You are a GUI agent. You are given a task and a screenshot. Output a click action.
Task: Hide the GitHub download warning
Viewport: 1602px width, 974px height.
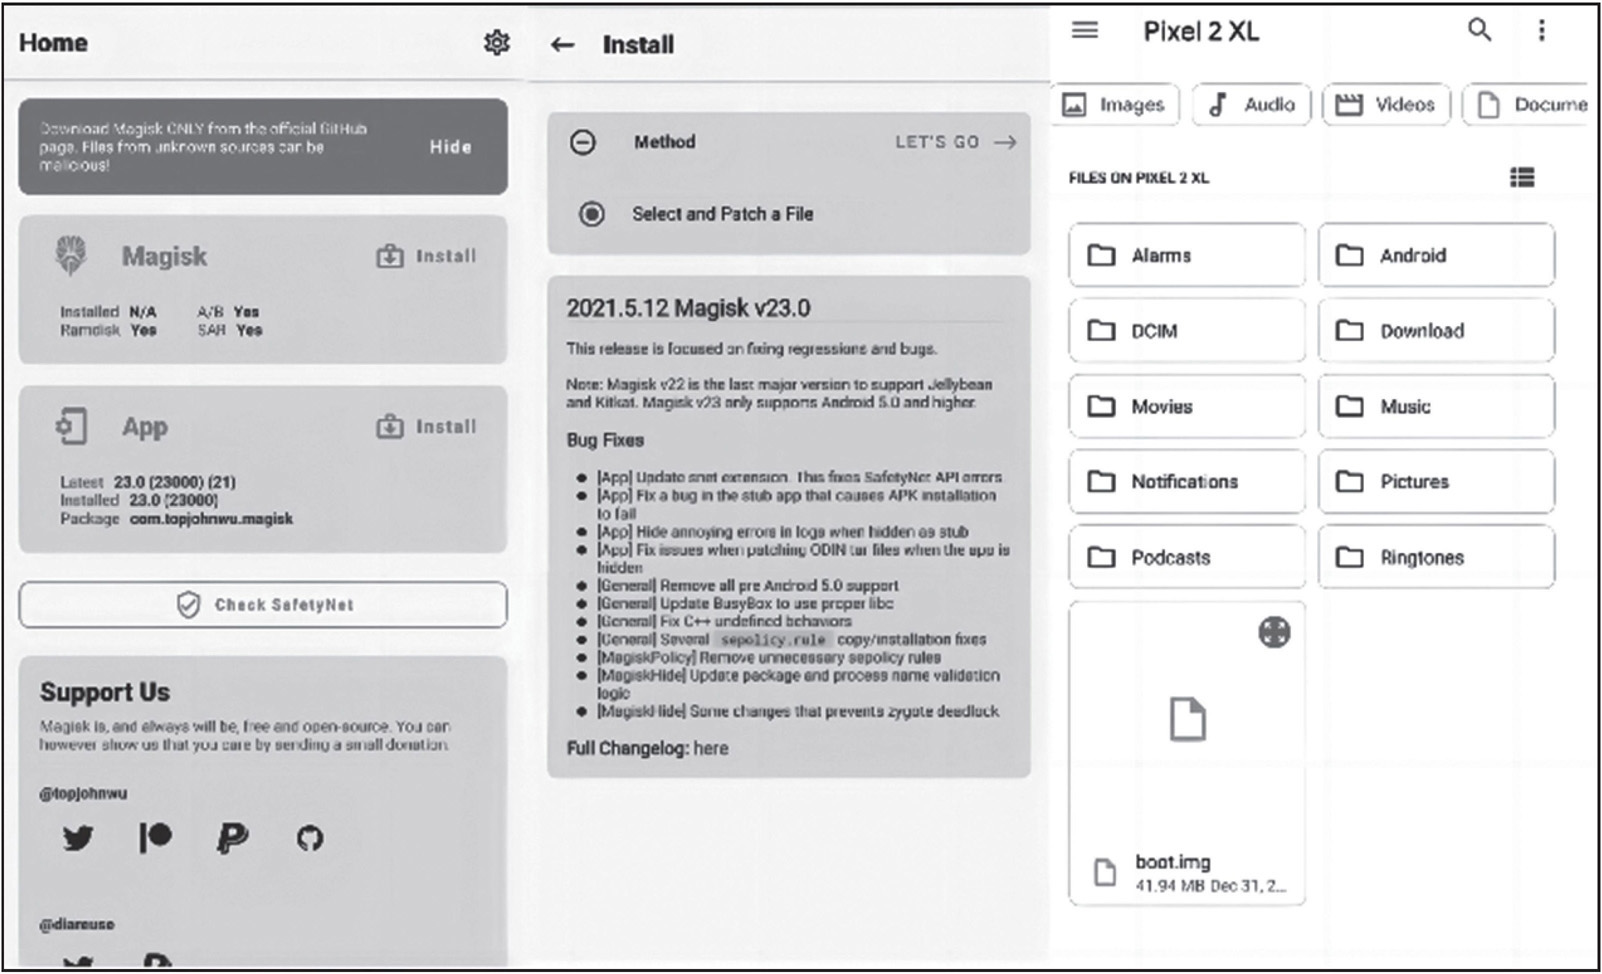[450, 147]
